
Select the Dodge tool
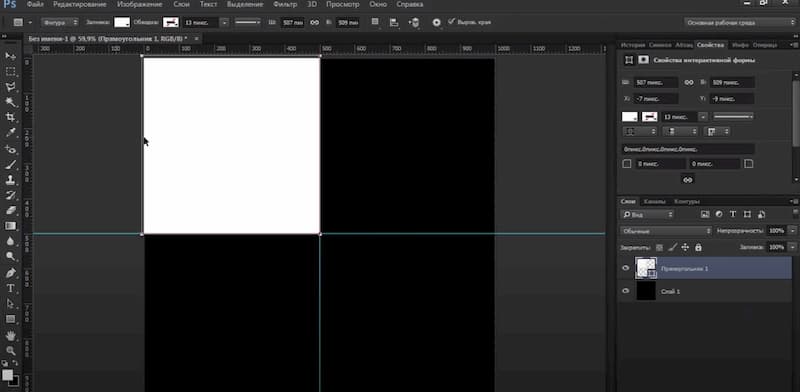click(x=10, y=256)
